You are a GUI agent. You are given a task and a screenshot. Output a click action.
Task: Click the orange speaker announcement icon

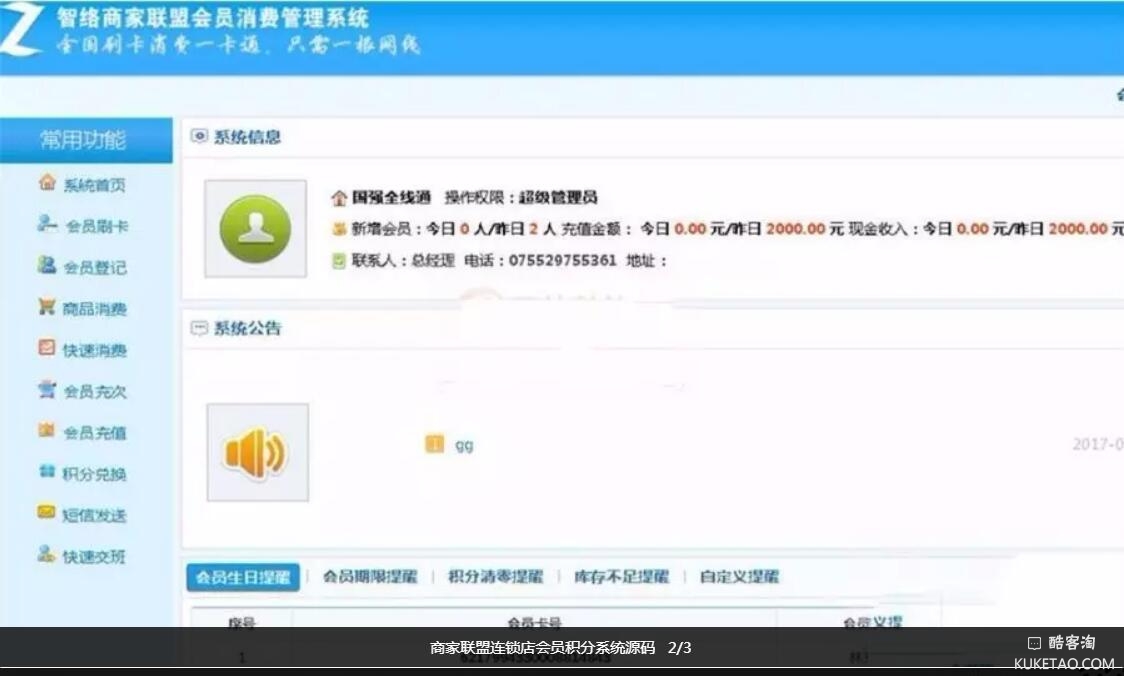pyautogui.click(x=256, y=453)
